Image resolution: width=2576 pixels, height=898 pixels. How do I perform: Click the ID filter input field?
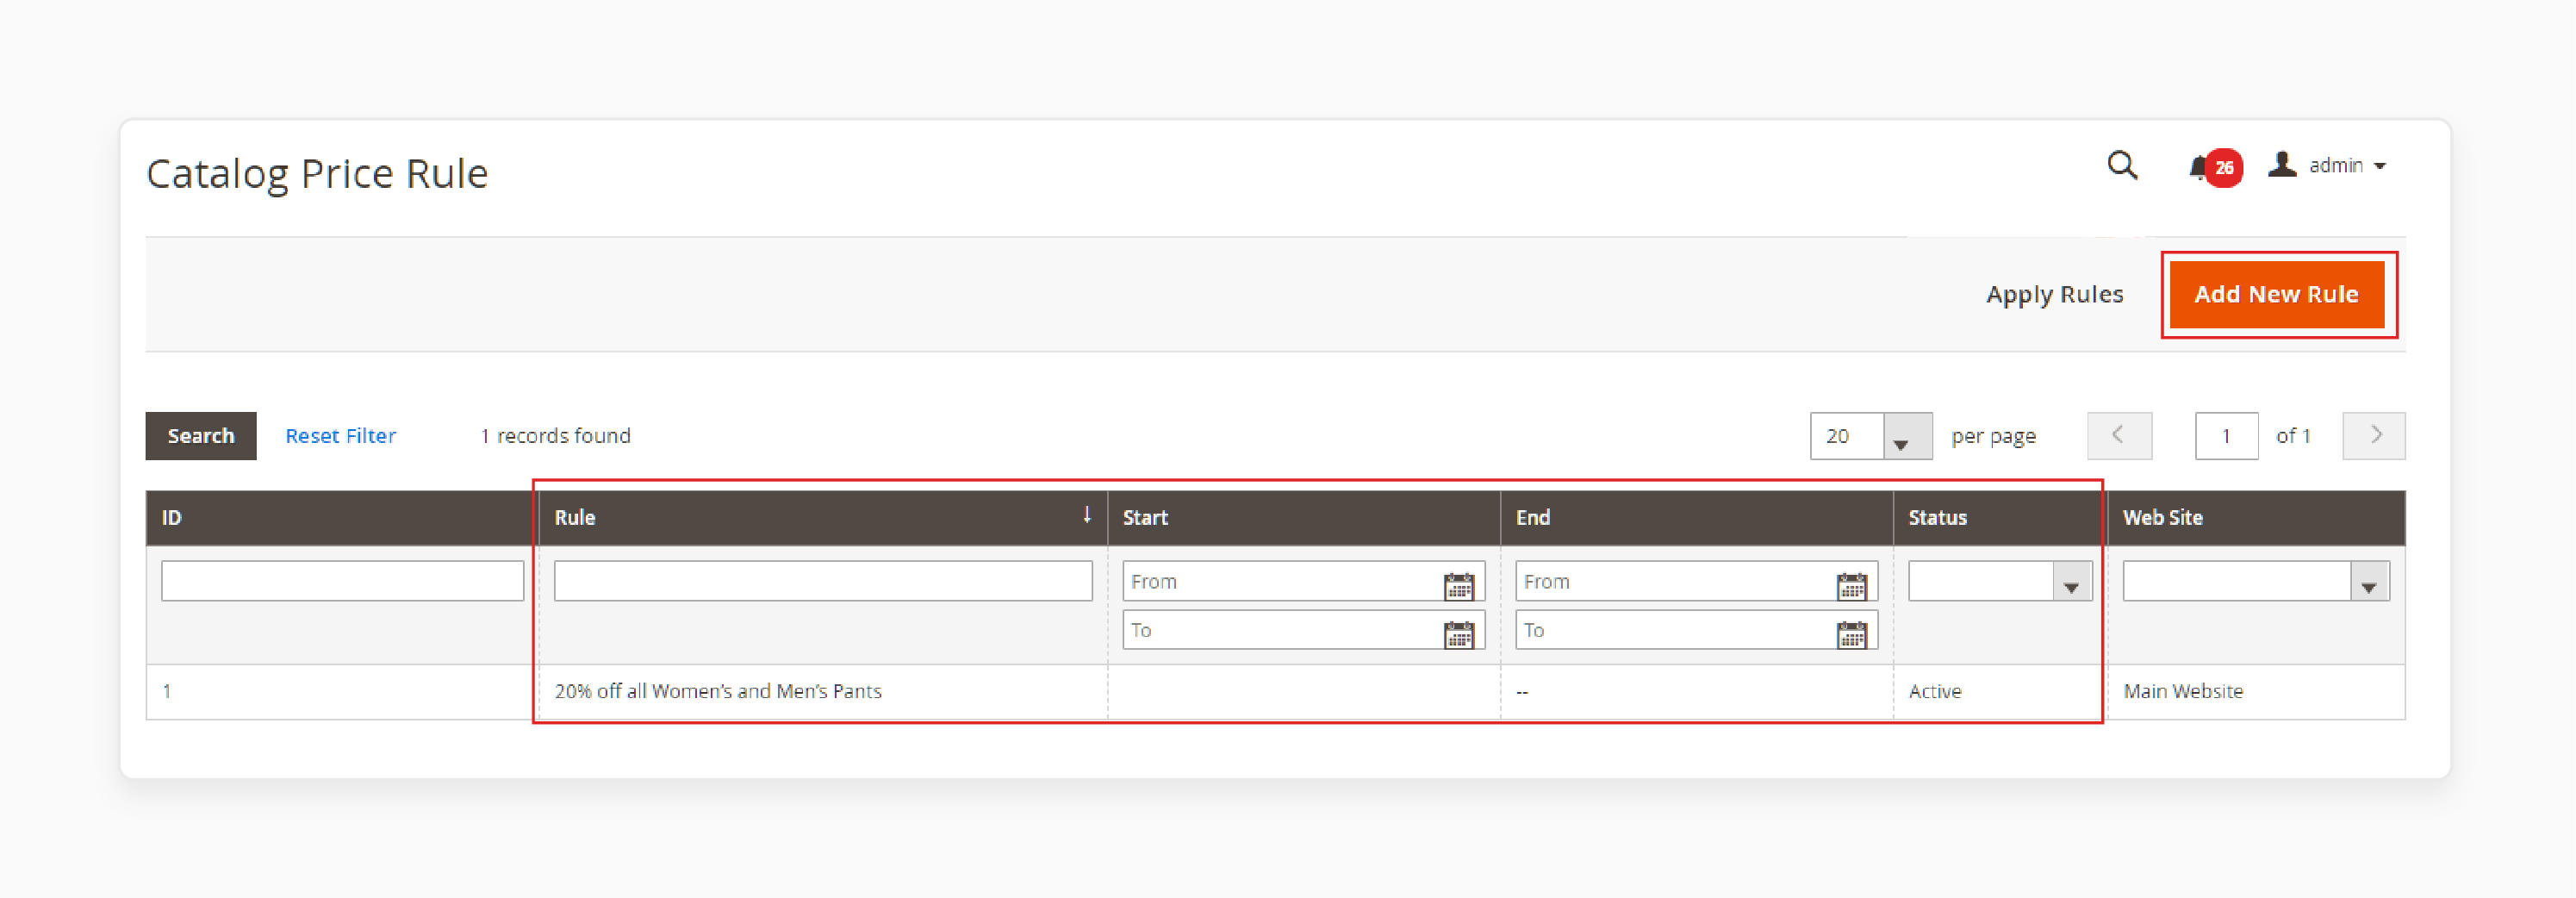click(342, 581)
